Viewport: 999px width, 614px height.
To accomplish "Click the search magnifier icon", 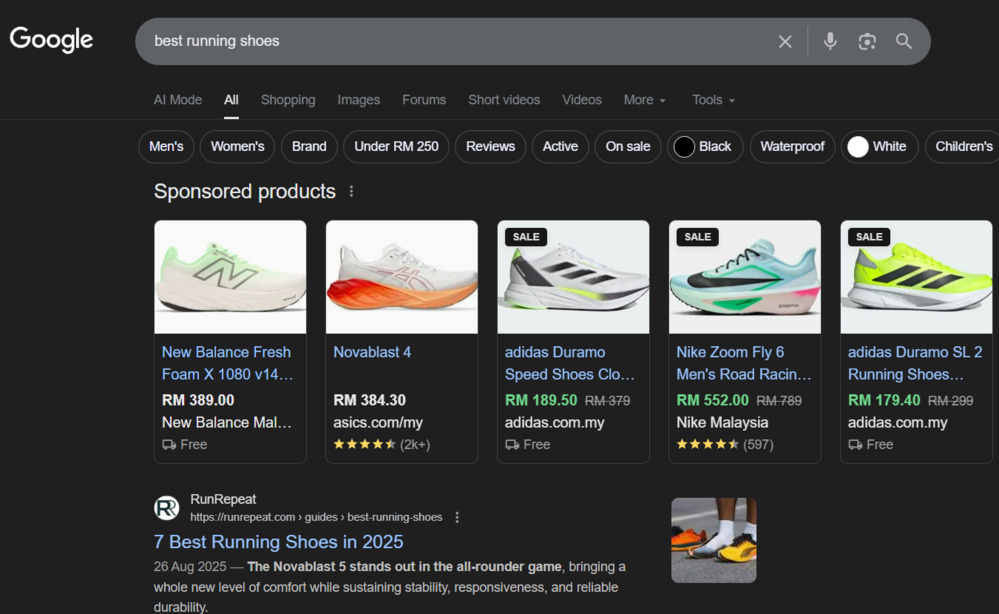I will point(903,41).
